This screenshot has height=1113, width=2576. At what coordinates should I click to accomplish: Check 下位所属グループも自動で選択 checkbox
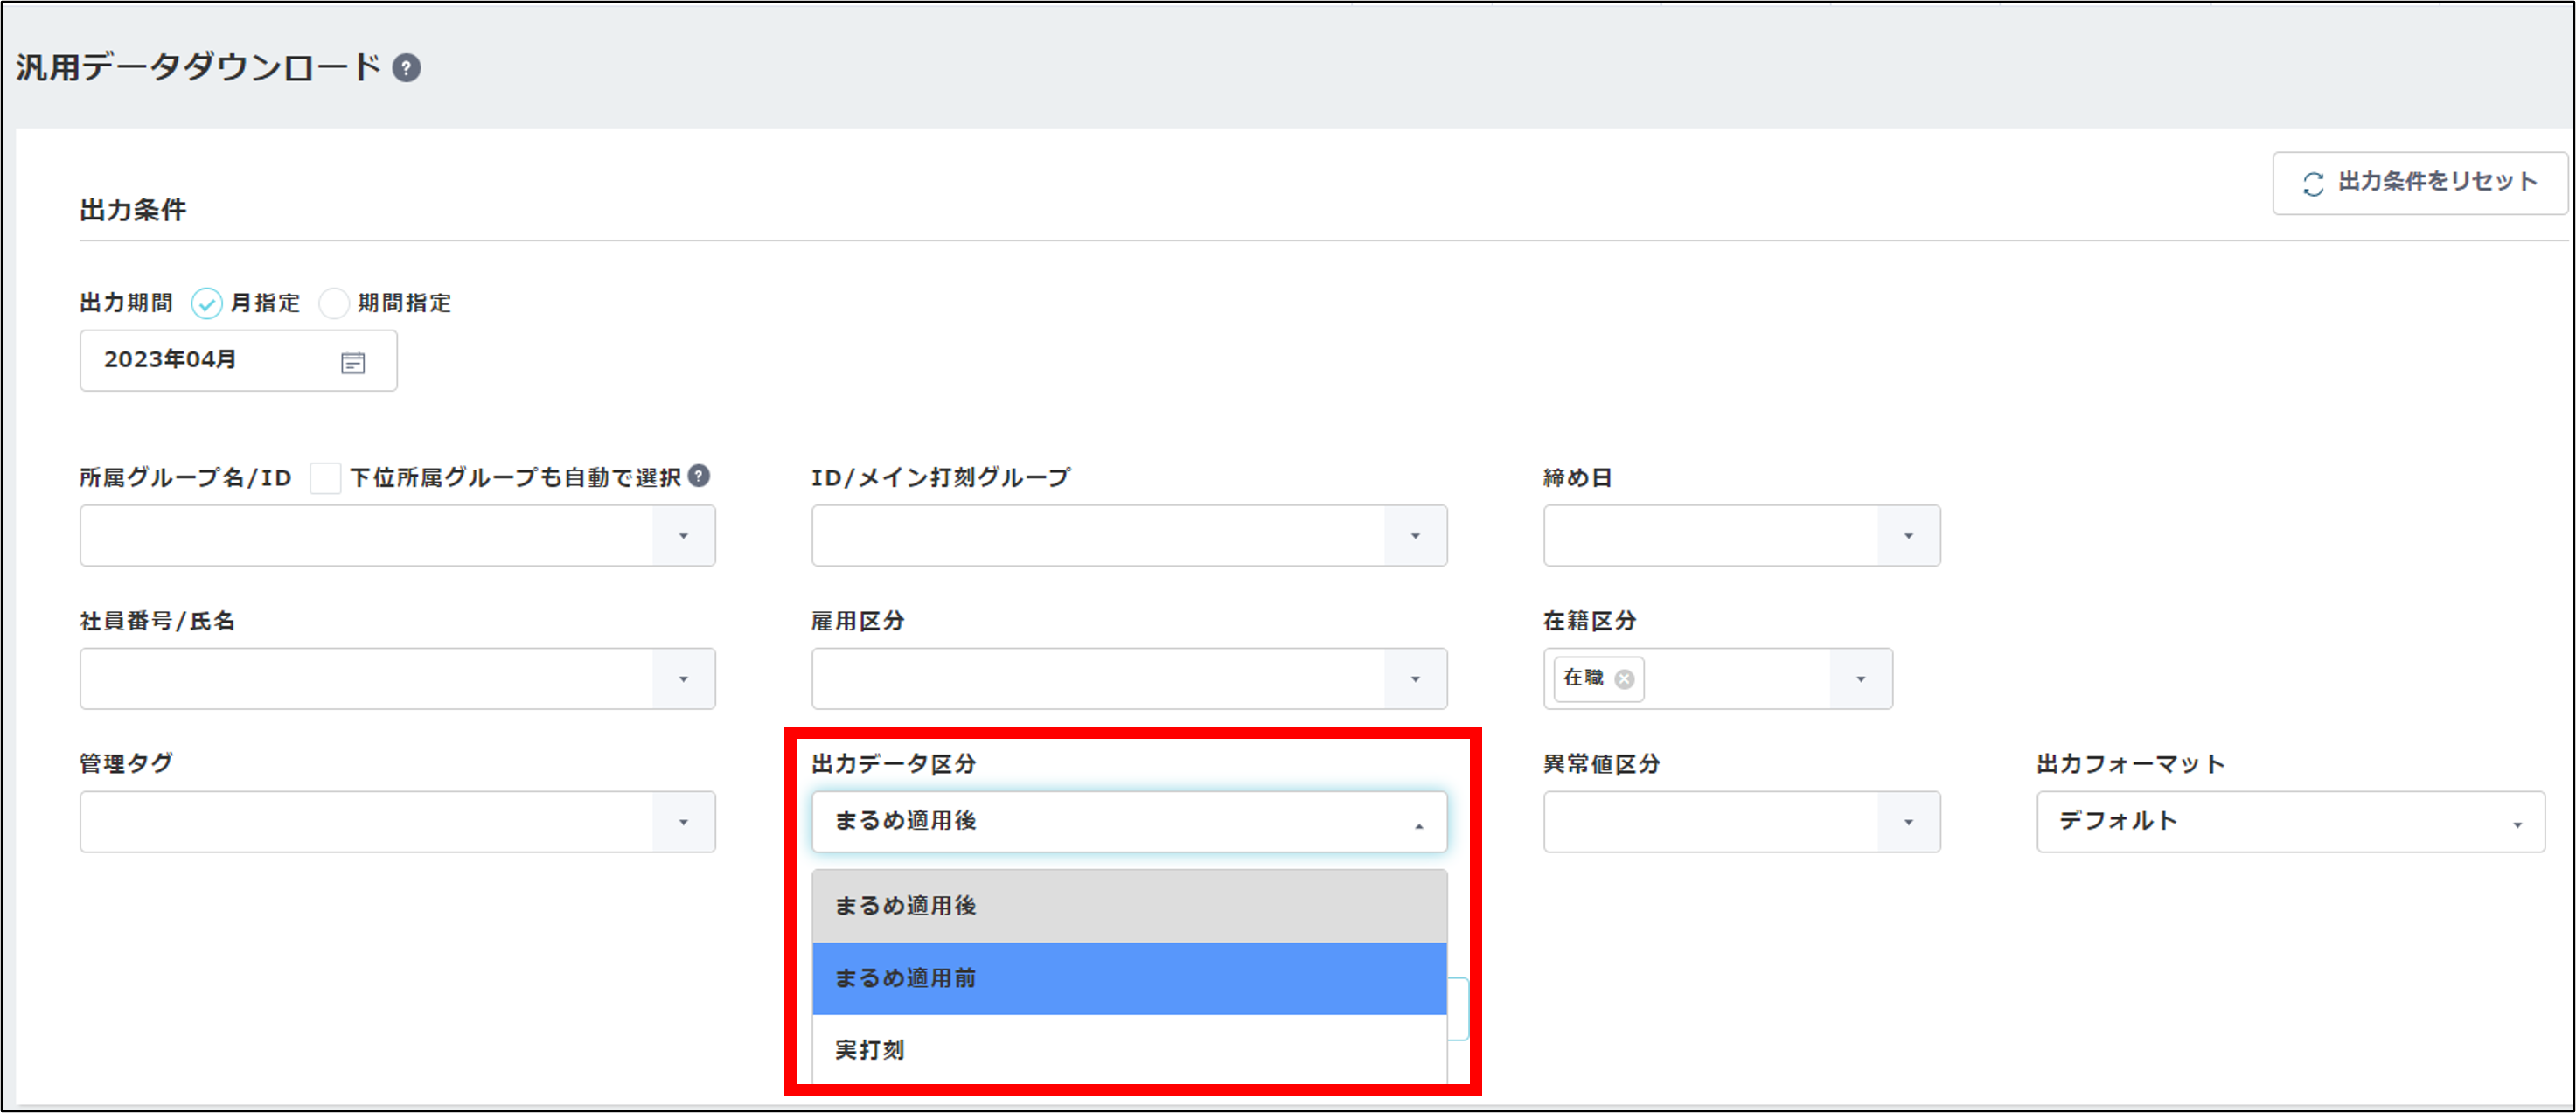[325, 478]
